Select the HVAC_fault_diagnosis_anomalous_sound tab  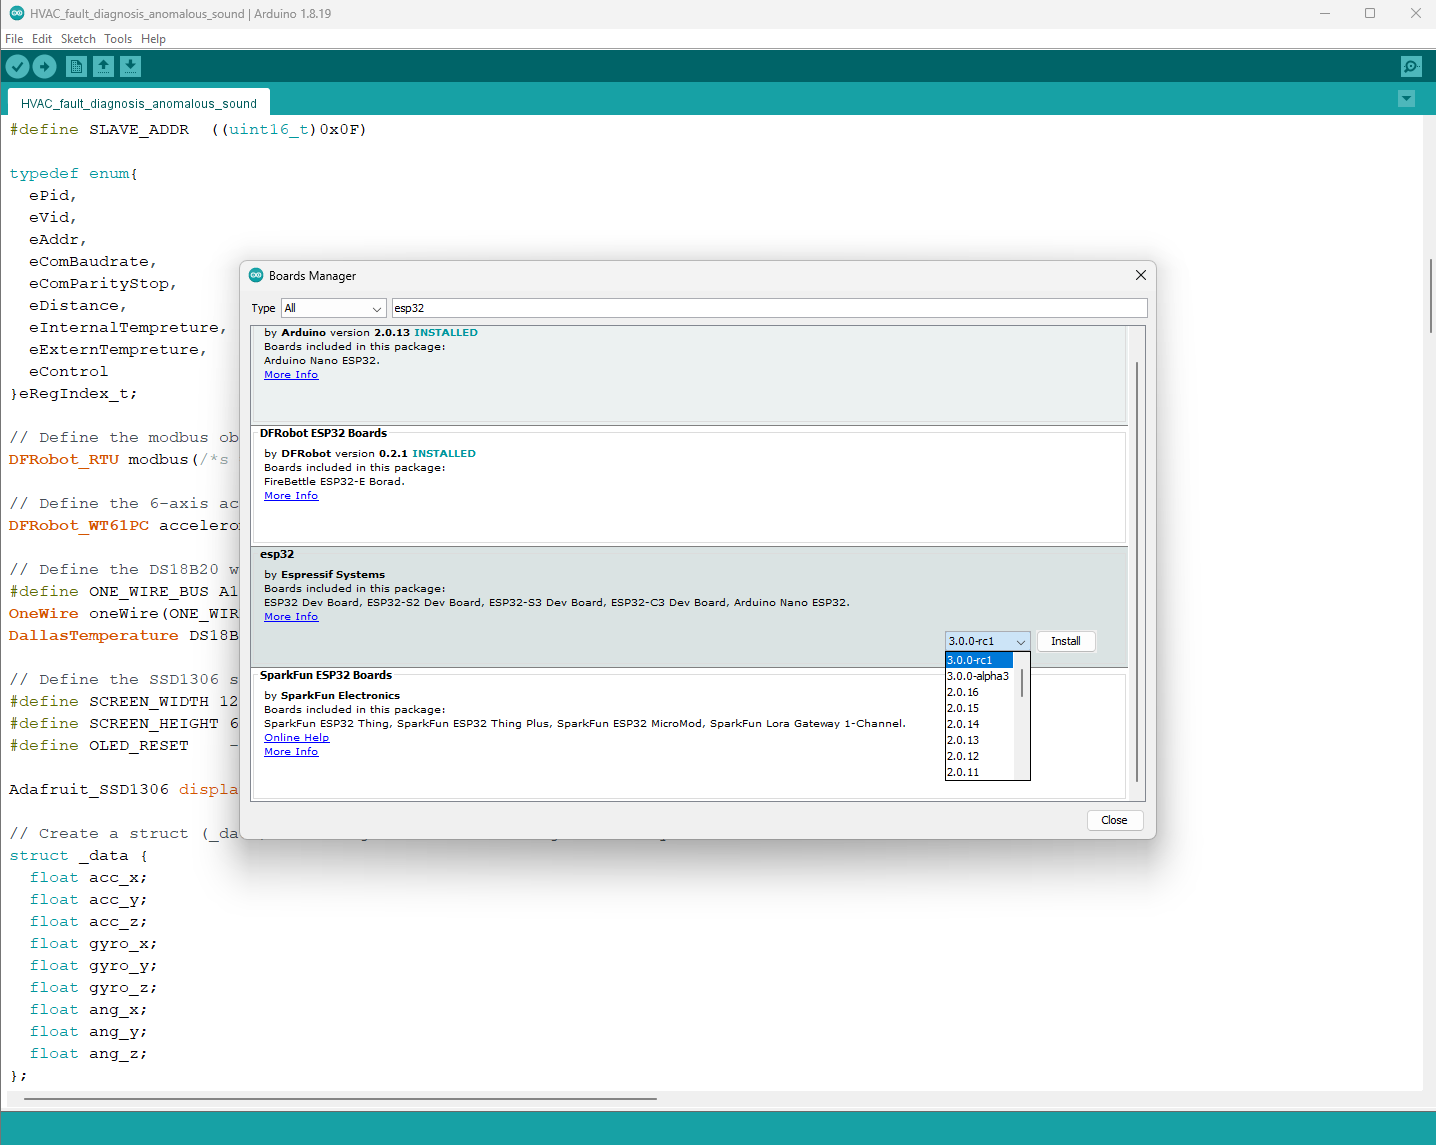coord(139,103)
